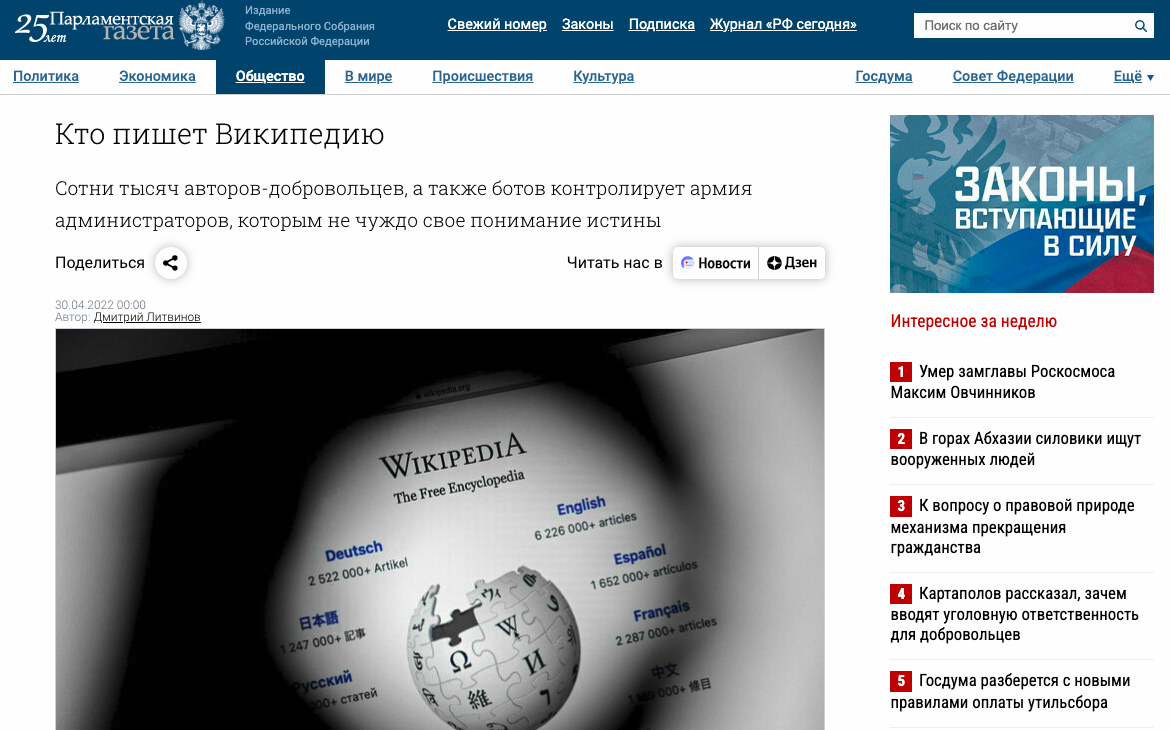Open Новости news button

coord(716,263)
